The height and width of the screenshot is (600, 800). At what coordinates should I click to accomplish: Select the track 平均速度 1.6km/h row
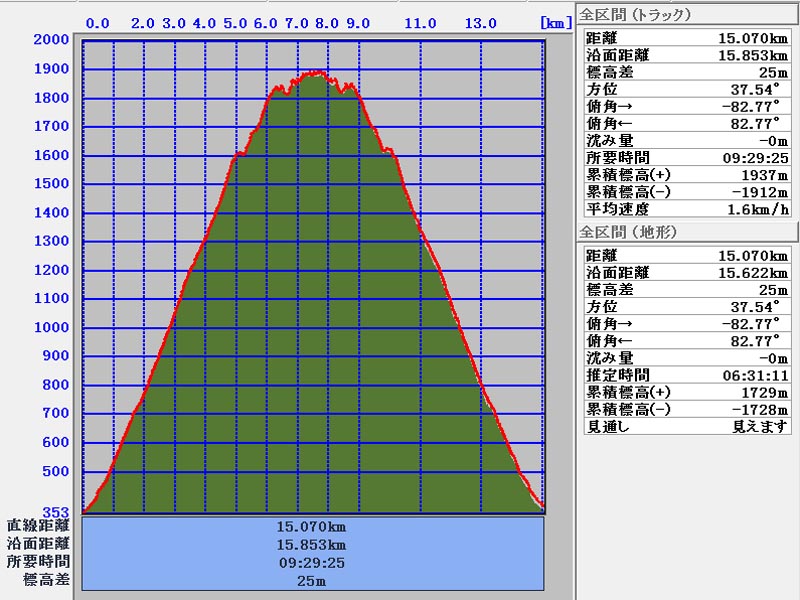point(687,209)
